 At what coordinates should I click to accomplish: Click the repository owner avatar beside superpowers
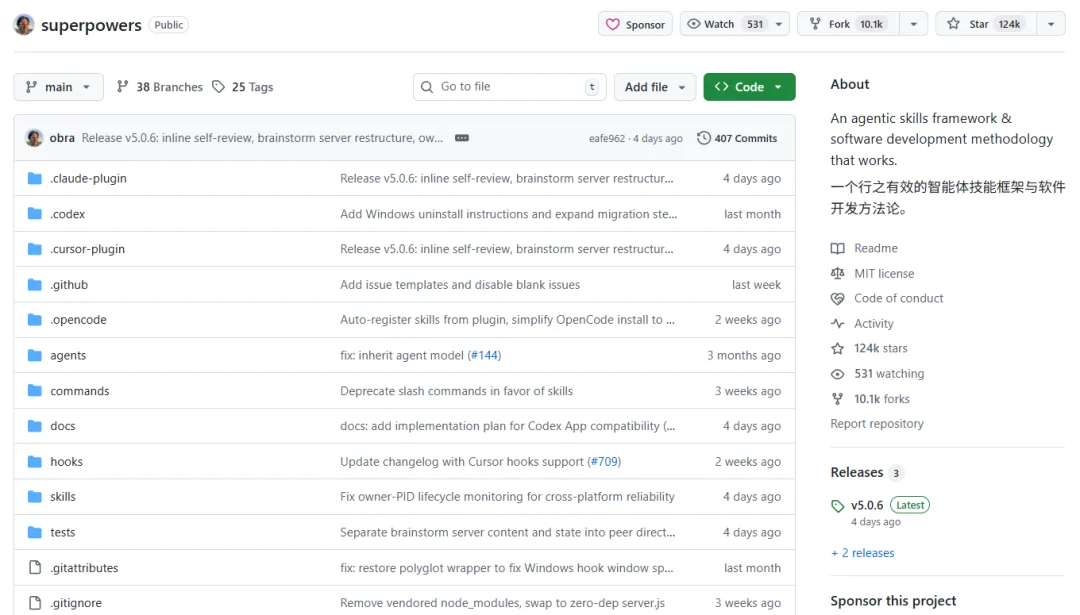24,25
